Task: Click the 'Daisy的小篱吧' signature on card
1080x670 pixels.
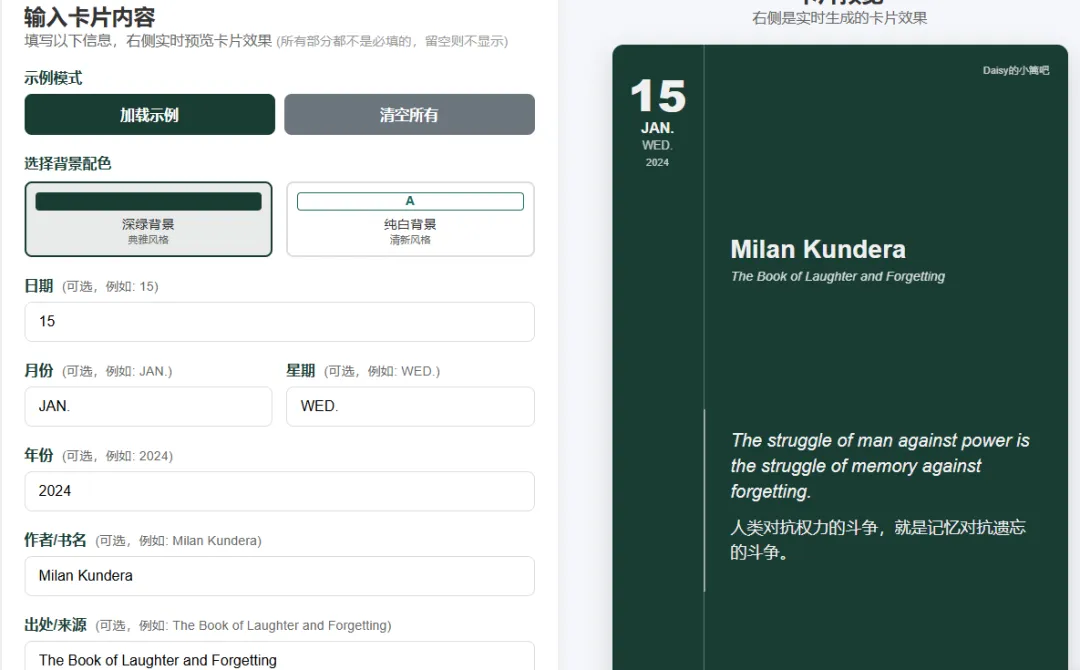Action: [x=1016, y=70]
